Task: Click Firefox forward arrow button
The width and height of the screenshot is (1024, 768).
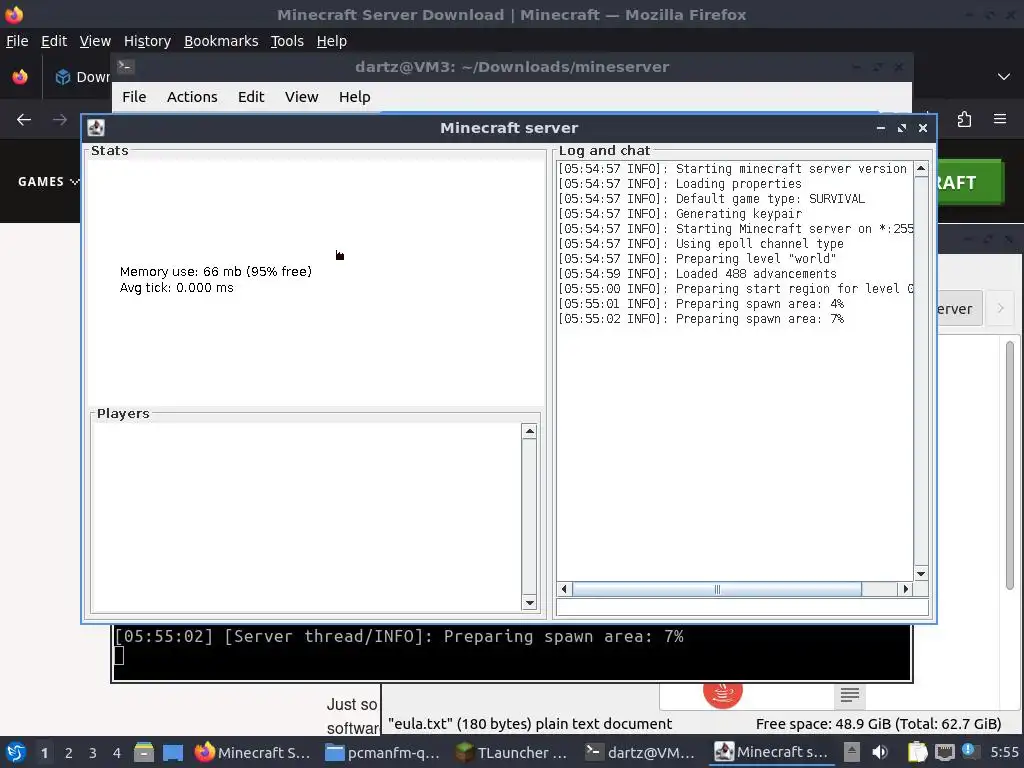Action: point(59,120)
